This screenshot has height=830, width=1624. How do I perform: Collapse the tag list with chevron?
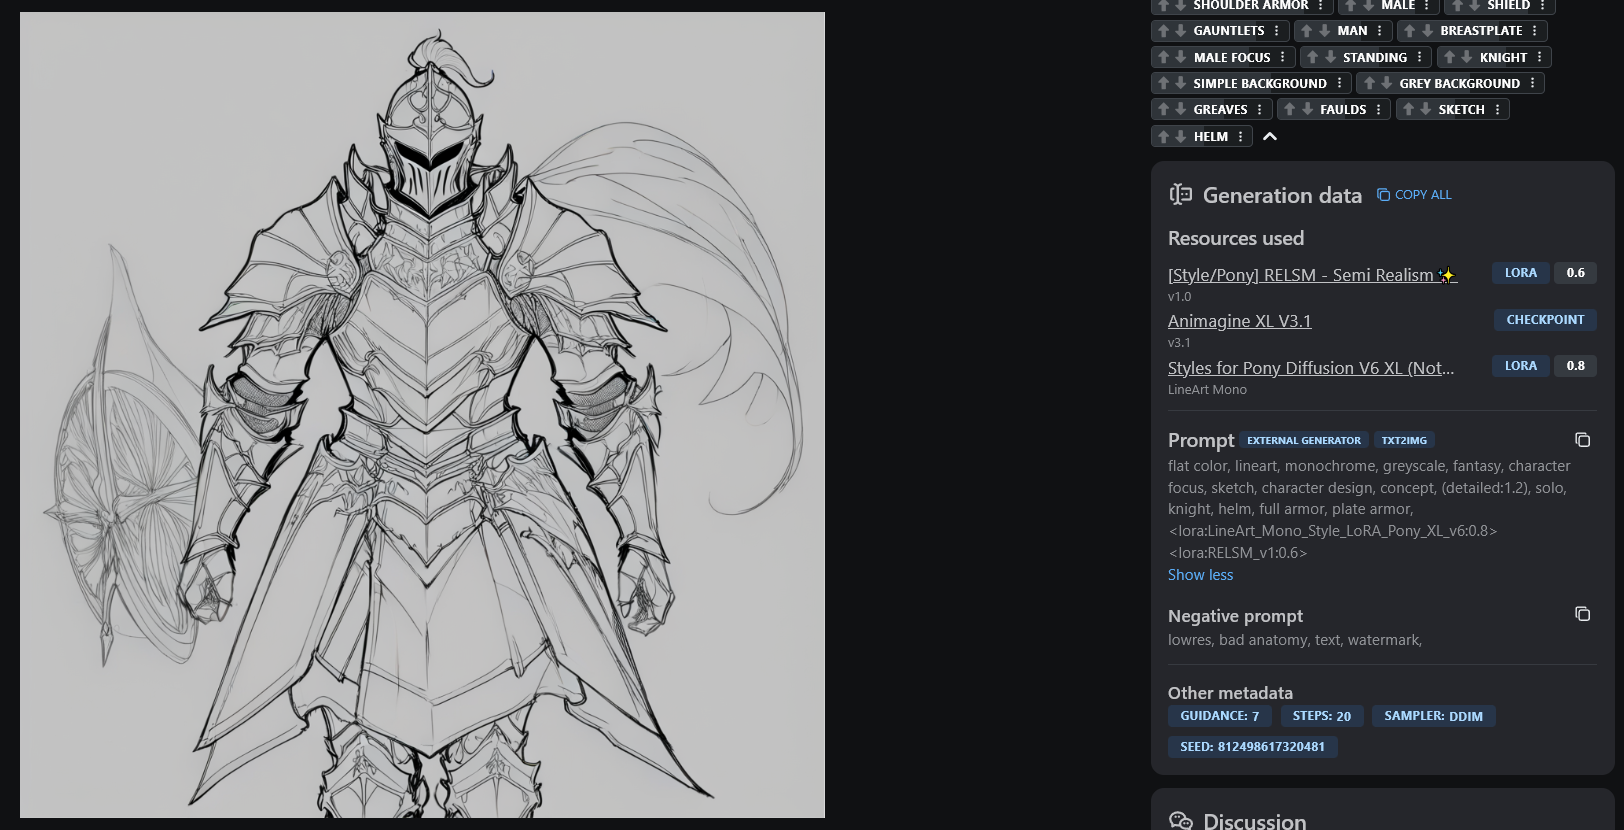(x=1270, y=136)
